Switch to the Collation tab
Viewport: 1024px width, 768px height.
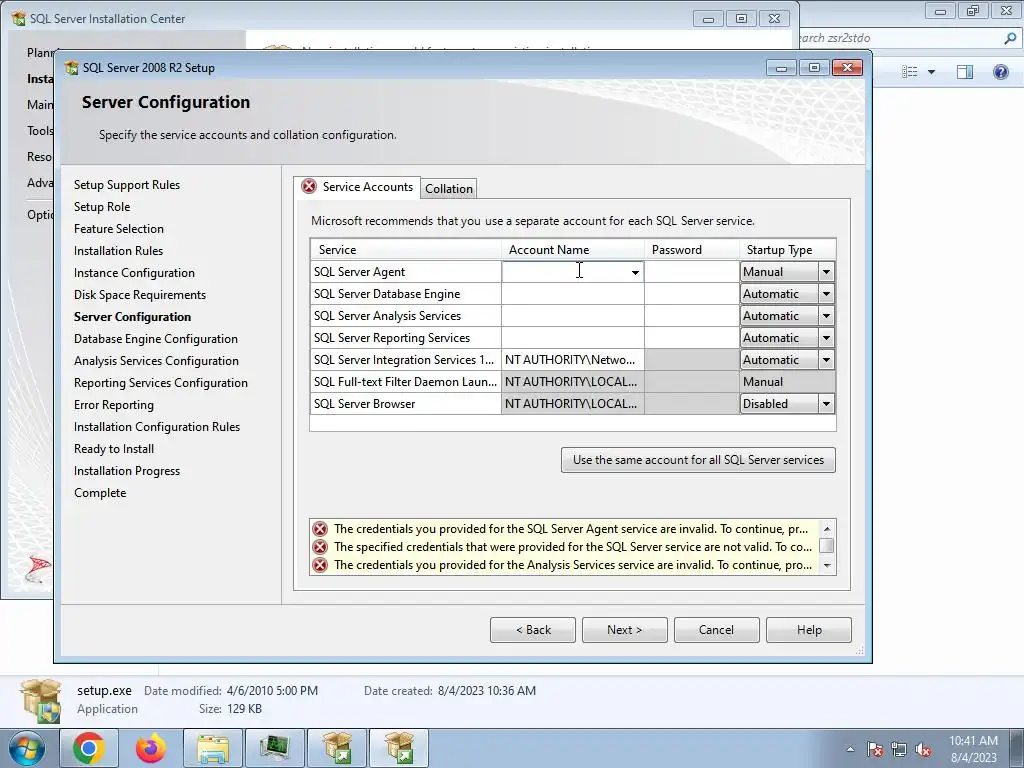449,189
